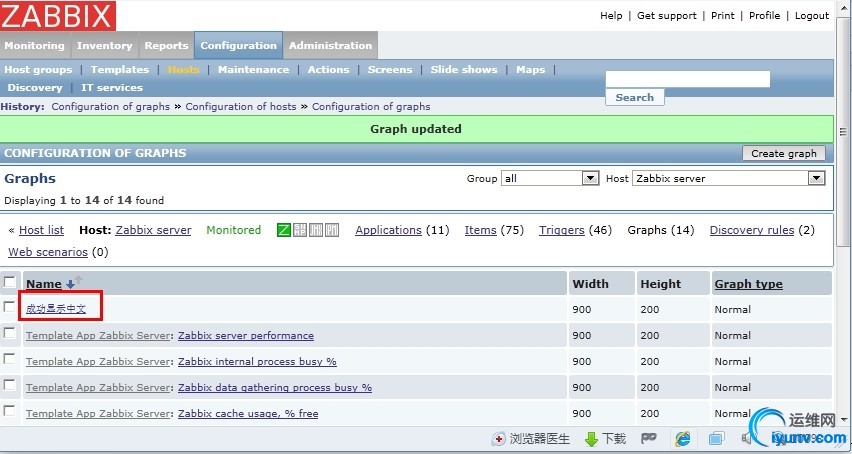Open the Help link

pyautogui.click(x=611, y=16)
